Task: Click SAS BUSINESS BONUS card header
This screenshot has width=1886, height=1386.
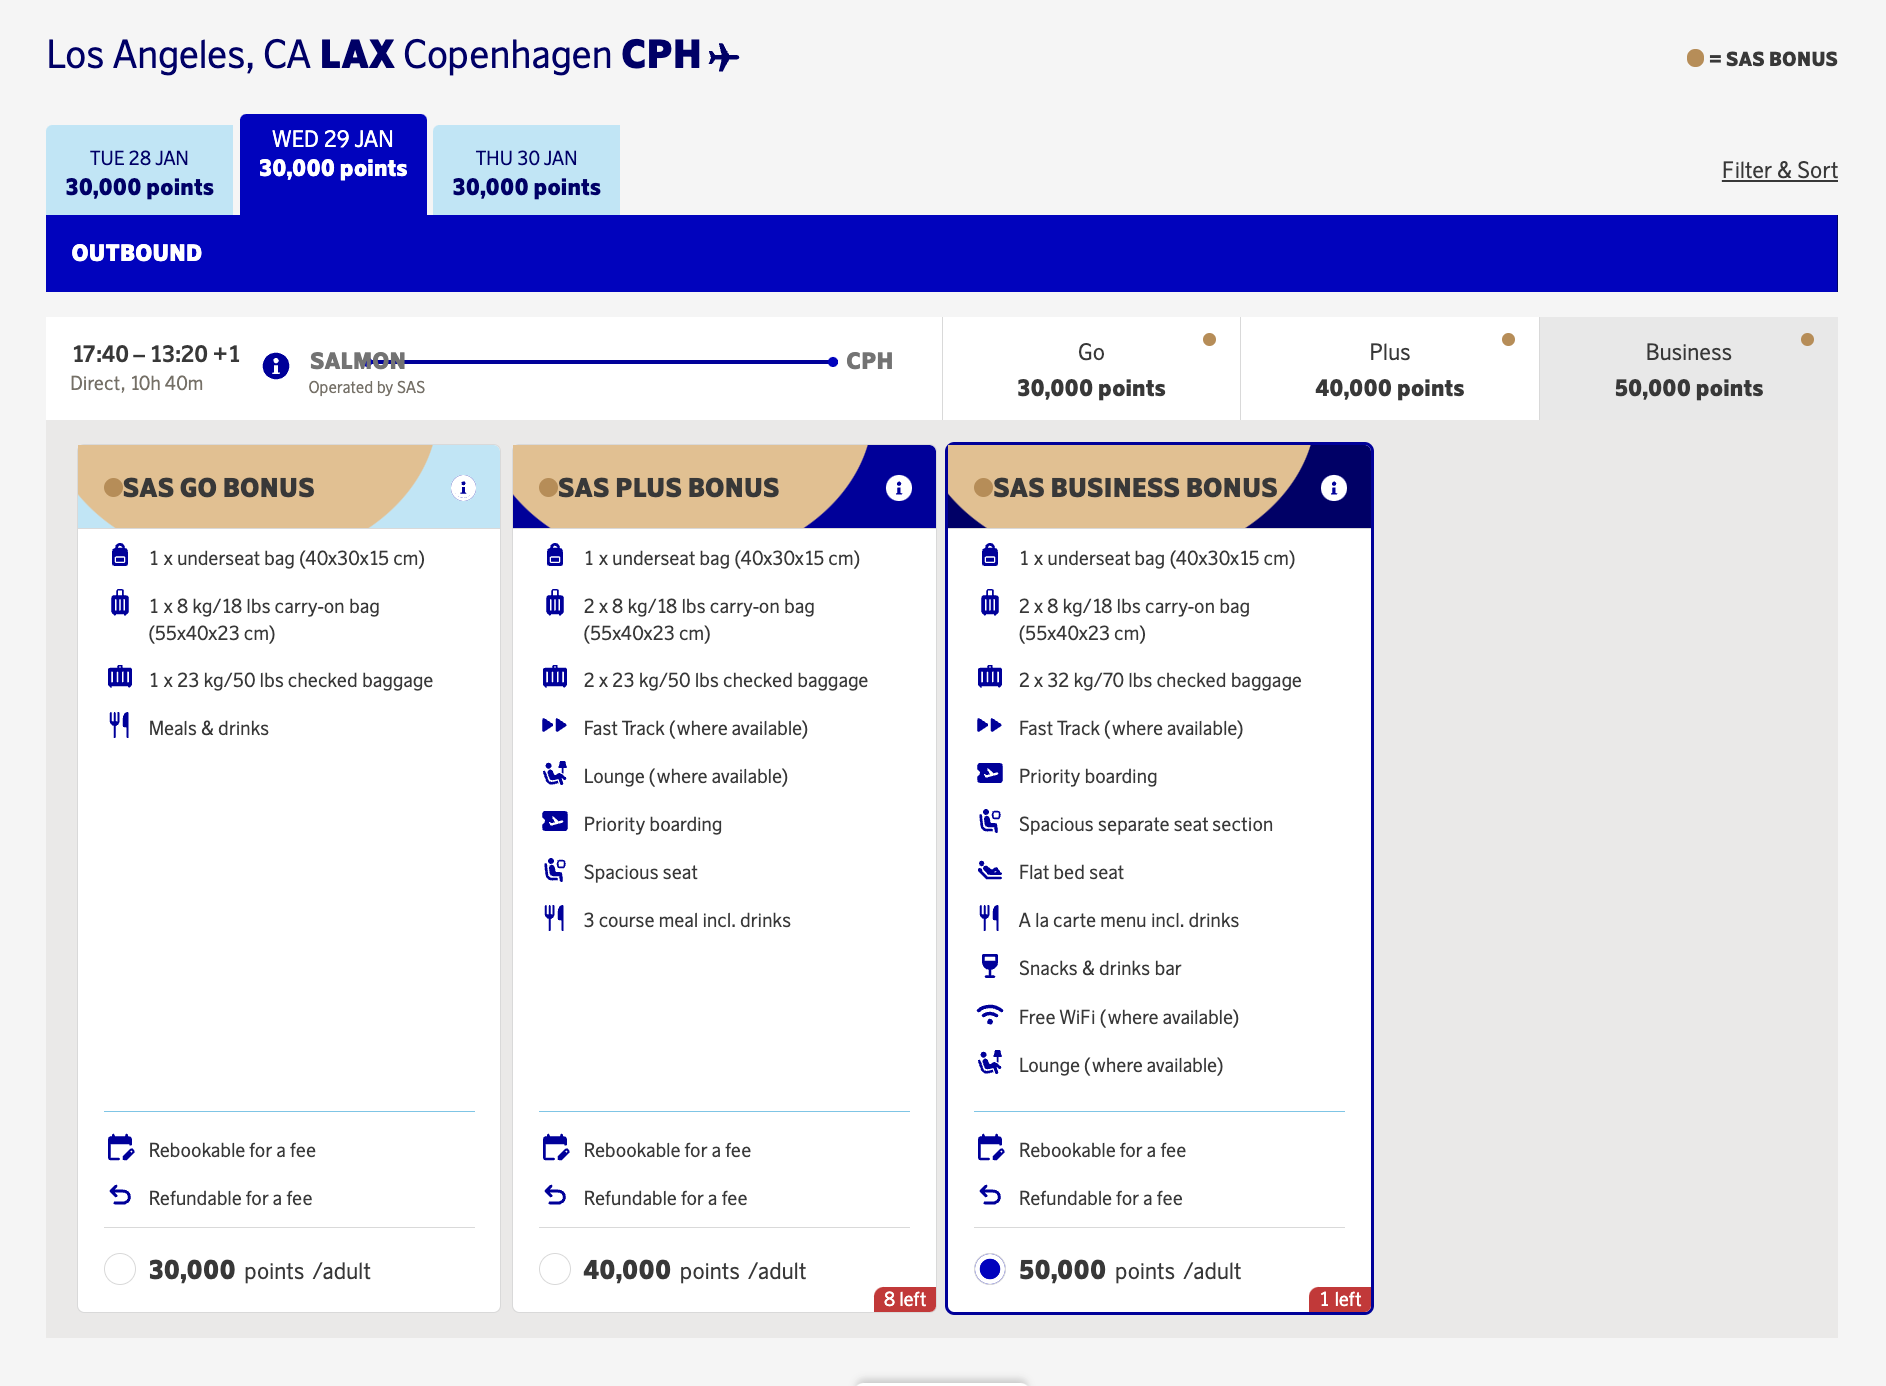Action: [x=1159, y=487]
